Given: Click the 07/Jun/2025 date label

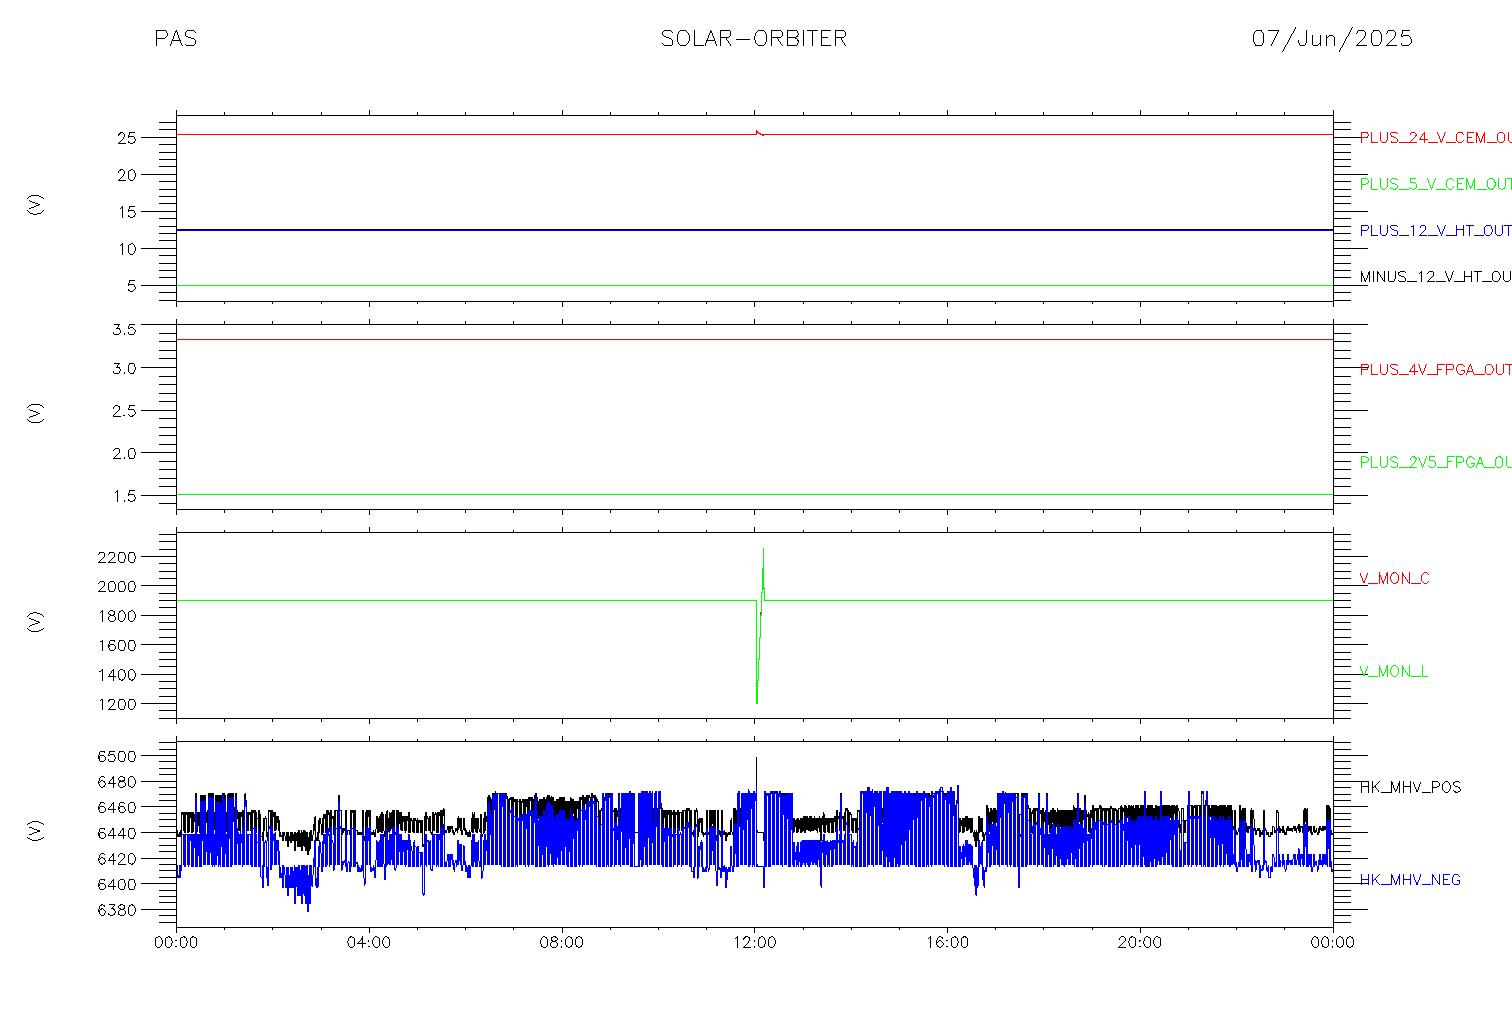Looking at the screenshot, I should (x=1332, y=39).
